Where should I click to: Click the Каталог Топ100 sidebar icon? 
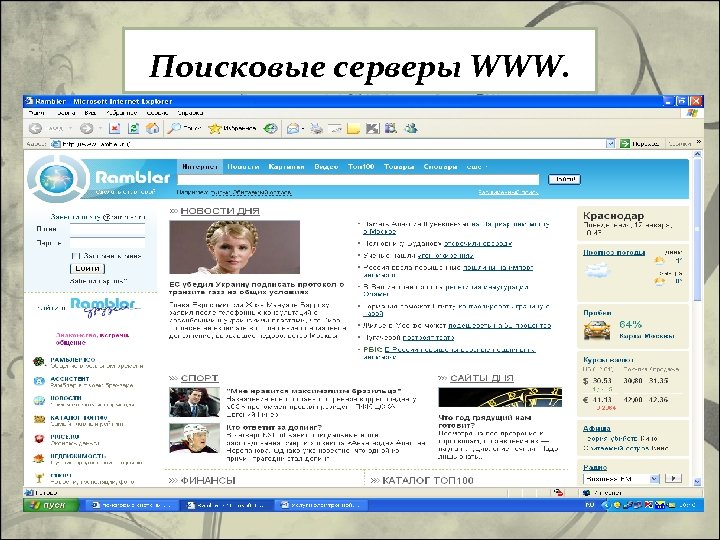click(39, 419)
